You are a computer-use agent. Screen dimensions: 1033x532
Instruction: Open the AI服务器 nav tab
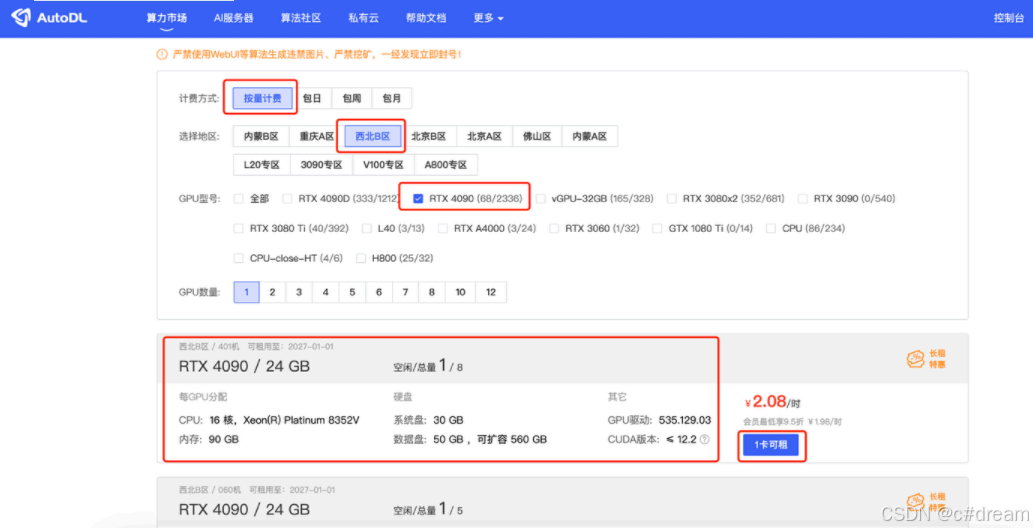[x=233, y=18]
